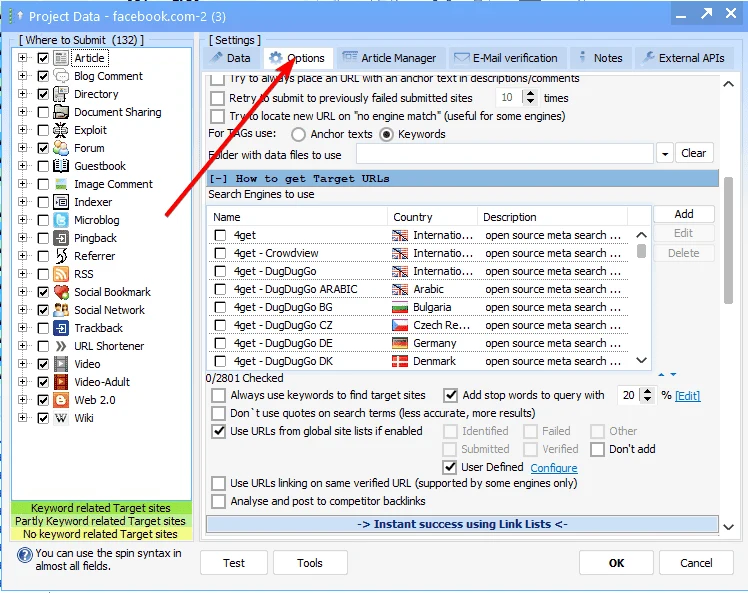Click the Video film icon
This screenshot has height=593, width=748.
pyautogui.click(x=61, y=364)
